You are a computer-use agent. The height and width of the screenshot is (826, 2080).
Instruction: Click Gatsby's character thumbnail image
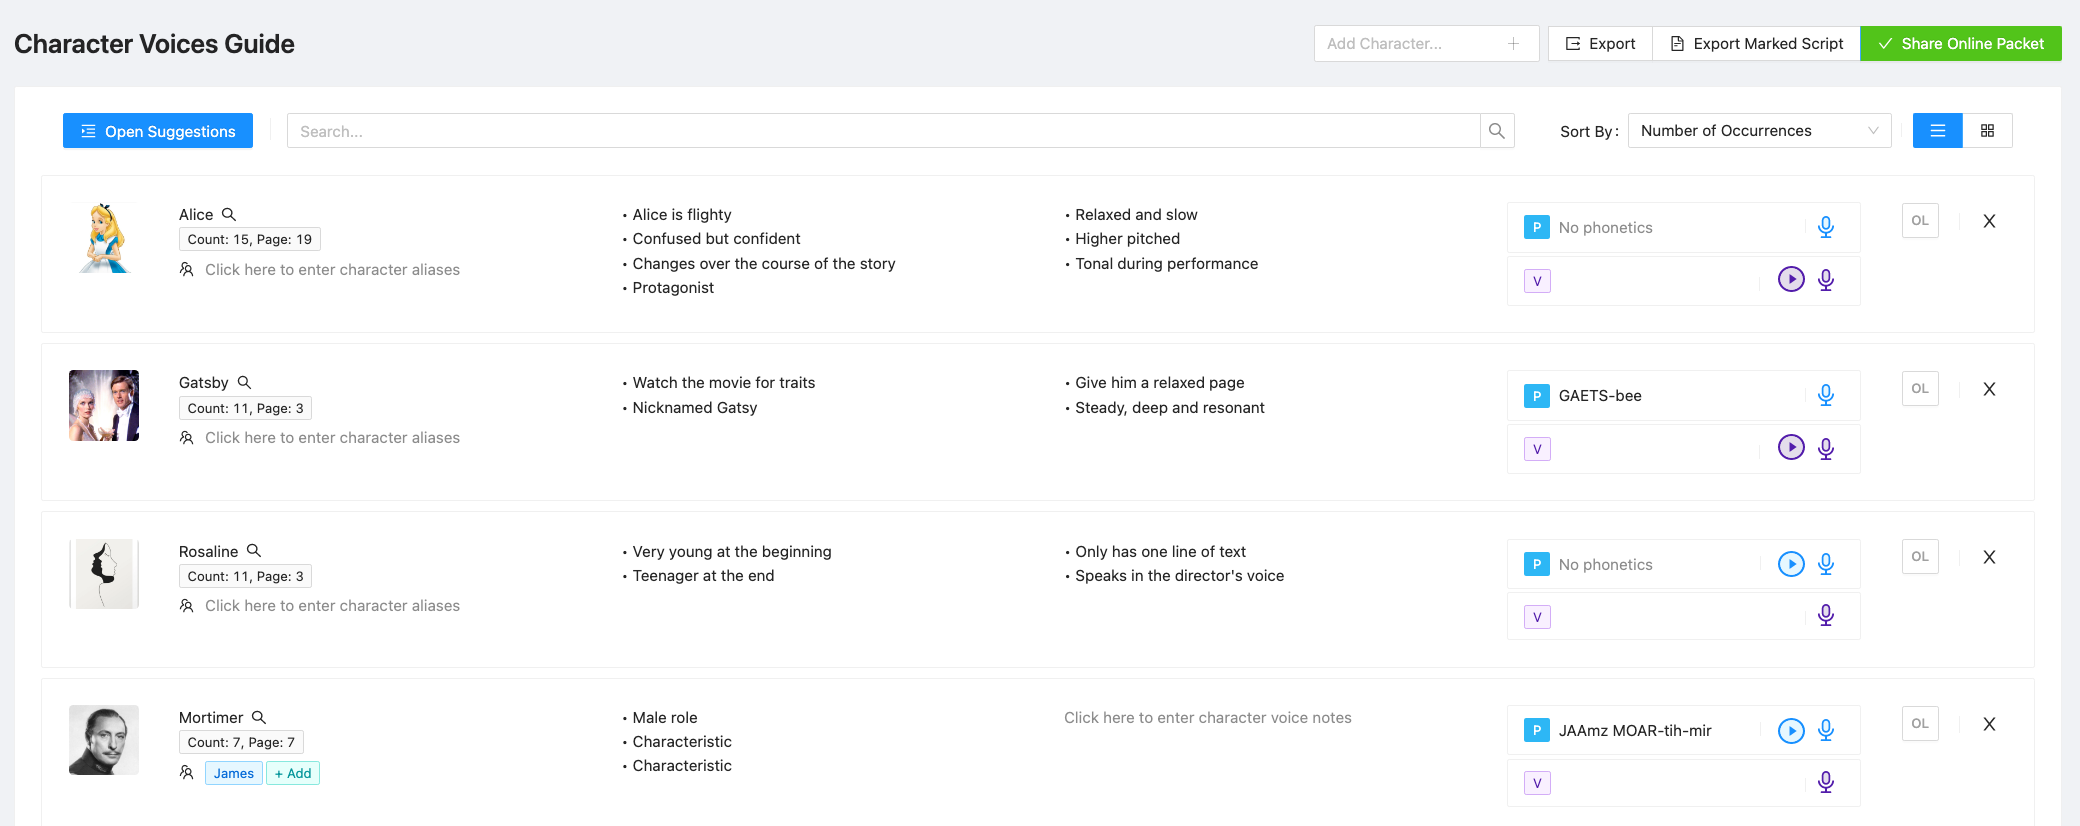click(x=104, y=406)
